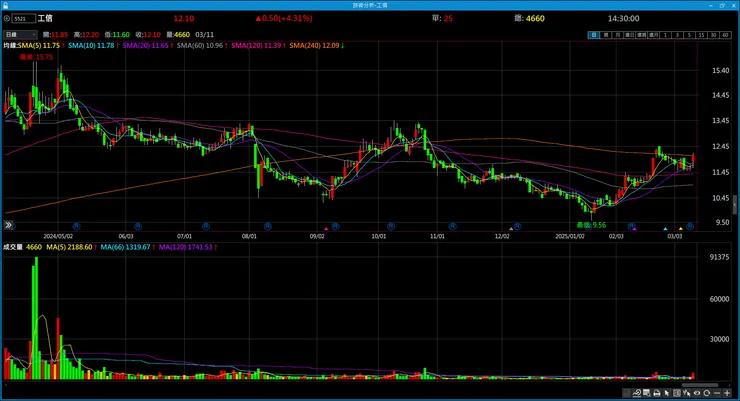The width and height of the screenshot is (740, 401).
Task: Select the 3-minute period button
Action: pyautogui.click(x=677, y=35)
